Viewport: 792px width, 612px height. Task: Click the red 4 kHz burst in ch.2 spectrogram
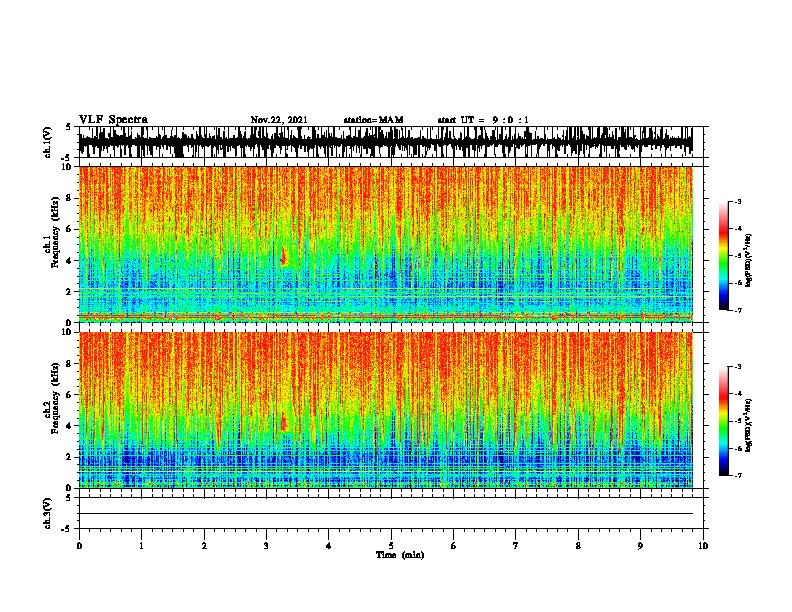point(284,421)
